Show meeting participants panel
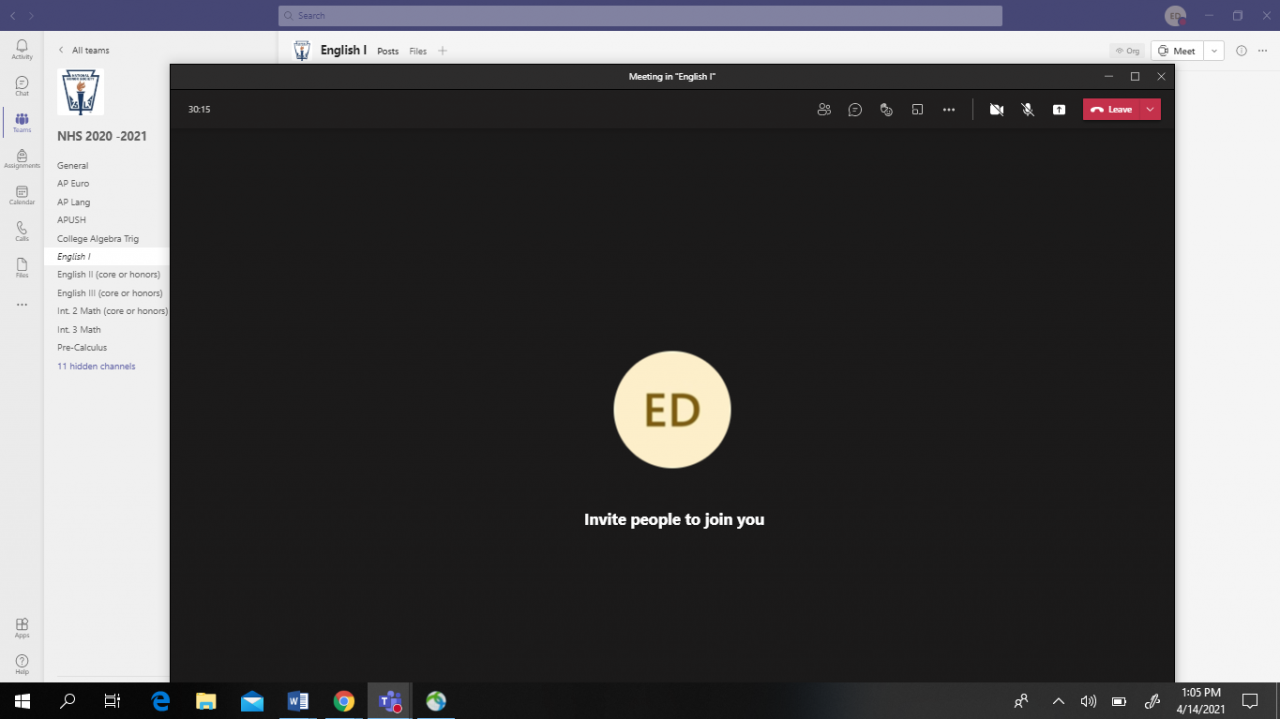 coord(824,110)
